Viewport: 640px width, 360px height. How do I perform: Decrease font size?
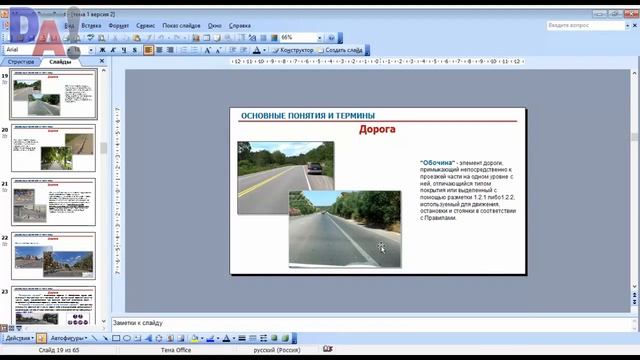pos(218,50)
